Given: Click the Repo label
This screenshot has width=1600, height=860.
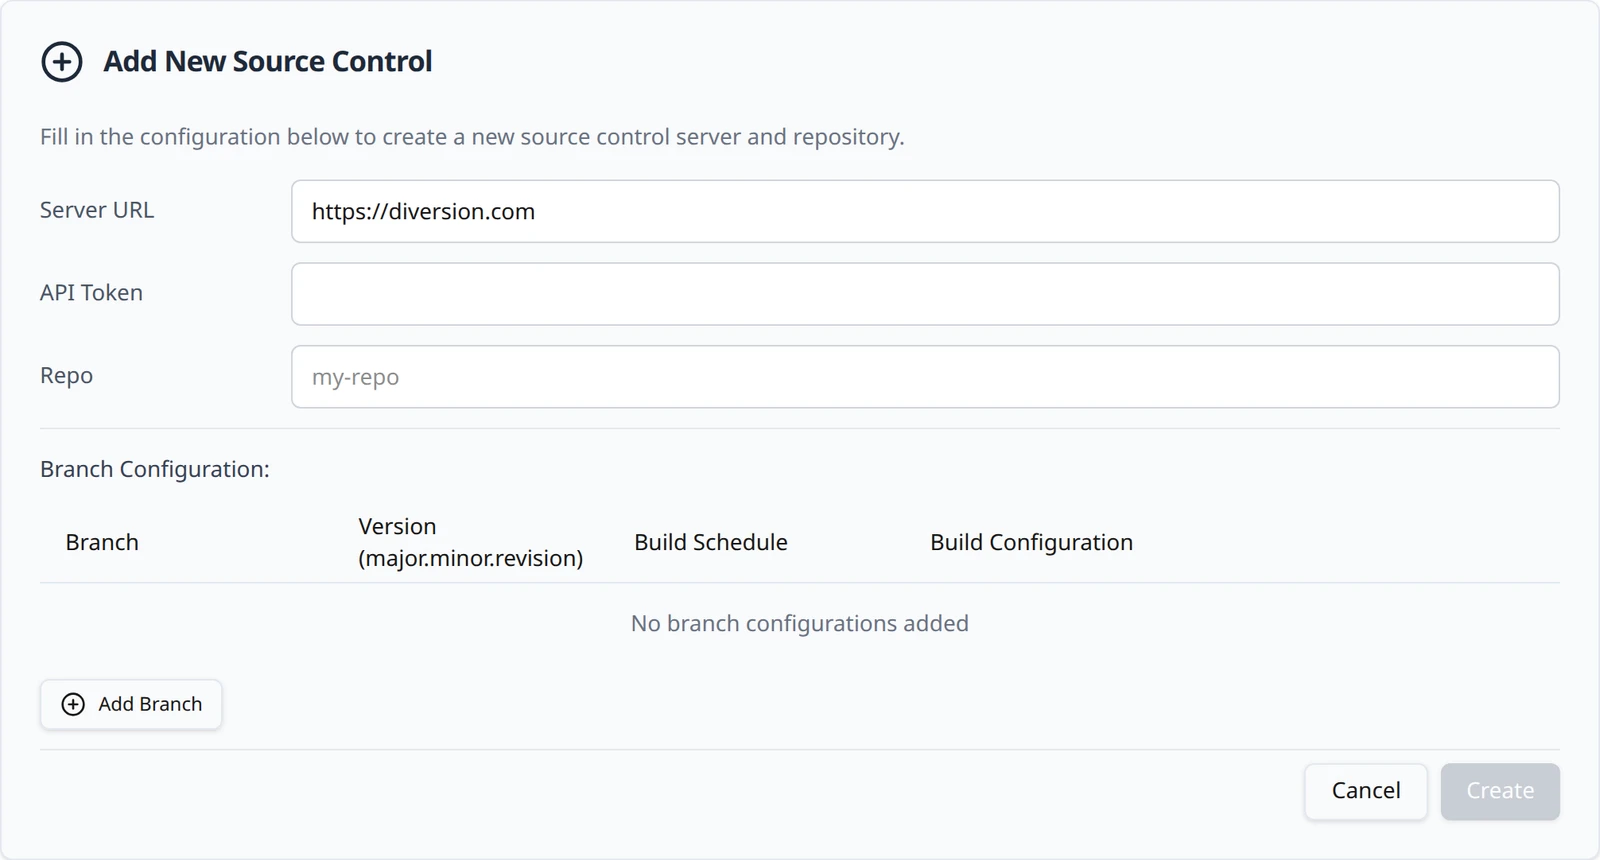Looking at the screenshot, I should [66, 376].
